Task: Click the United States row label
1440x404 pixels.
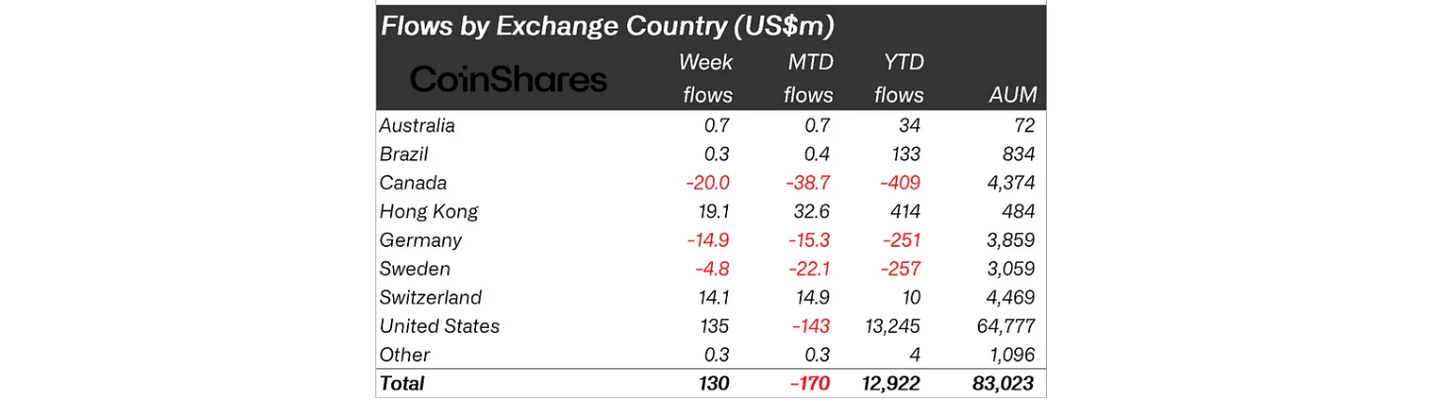Action: pyautogui.click(x=439, y=326)
